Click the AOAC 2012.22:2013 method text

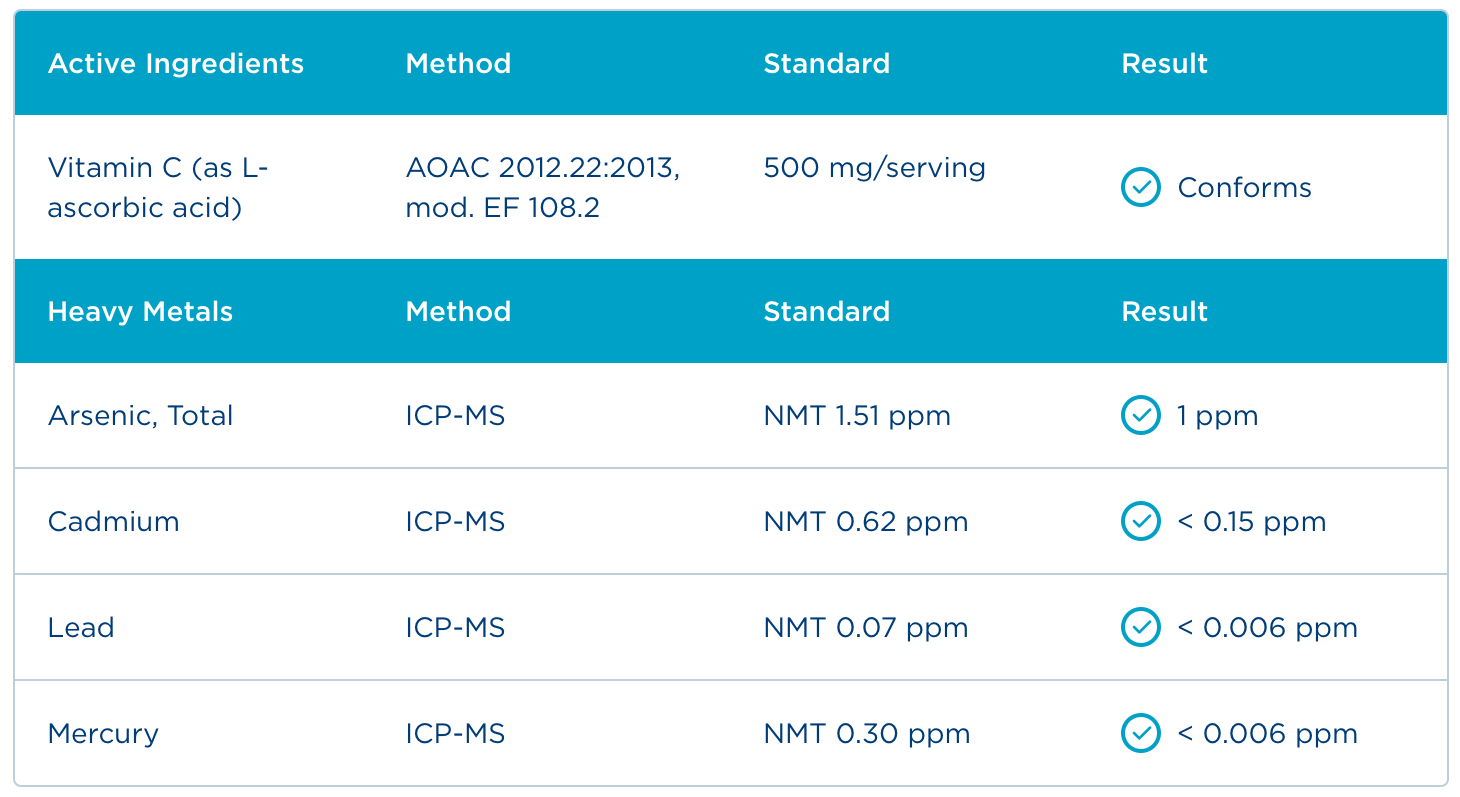(x=543, y=168)
